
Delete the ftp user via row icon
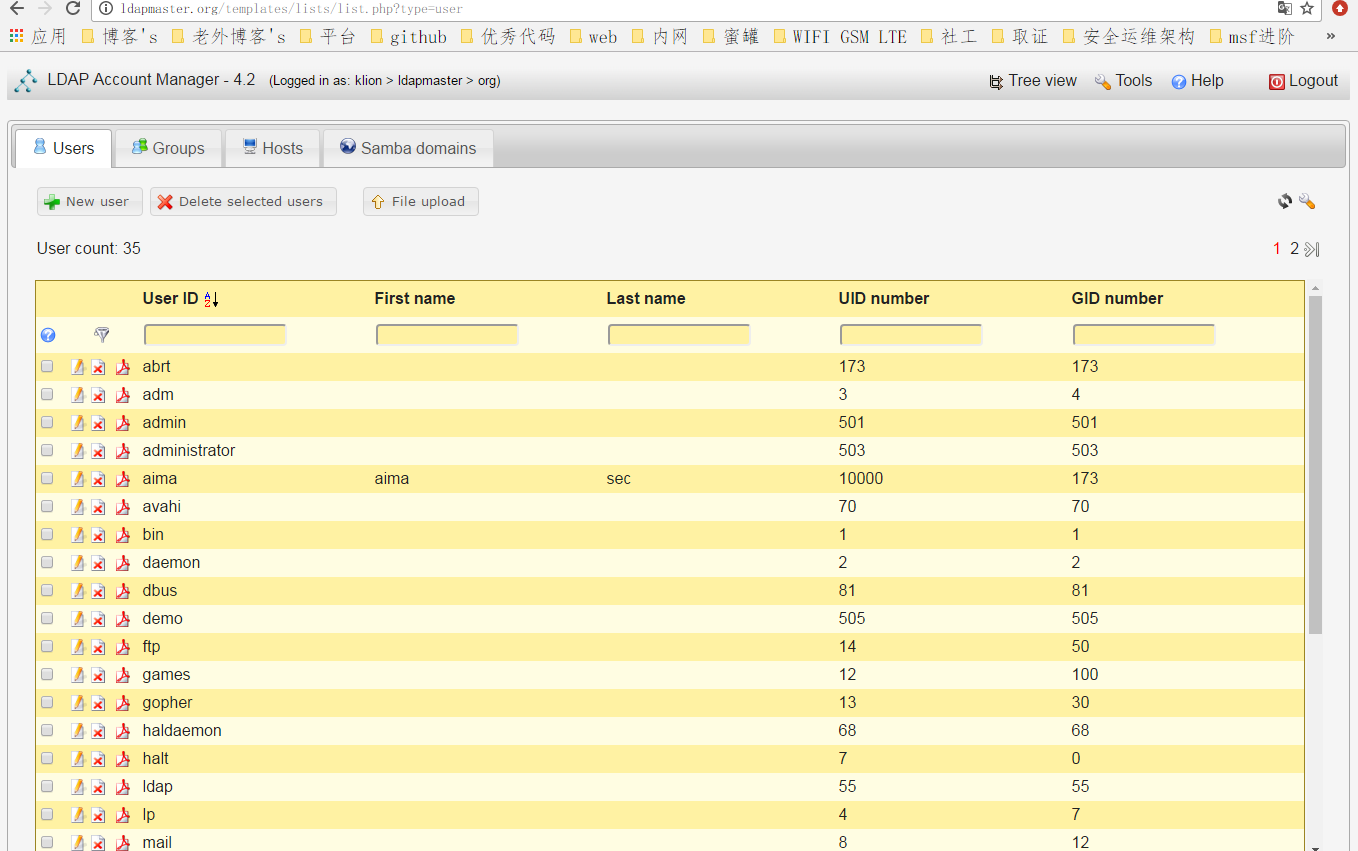click(x=98, y=647)
